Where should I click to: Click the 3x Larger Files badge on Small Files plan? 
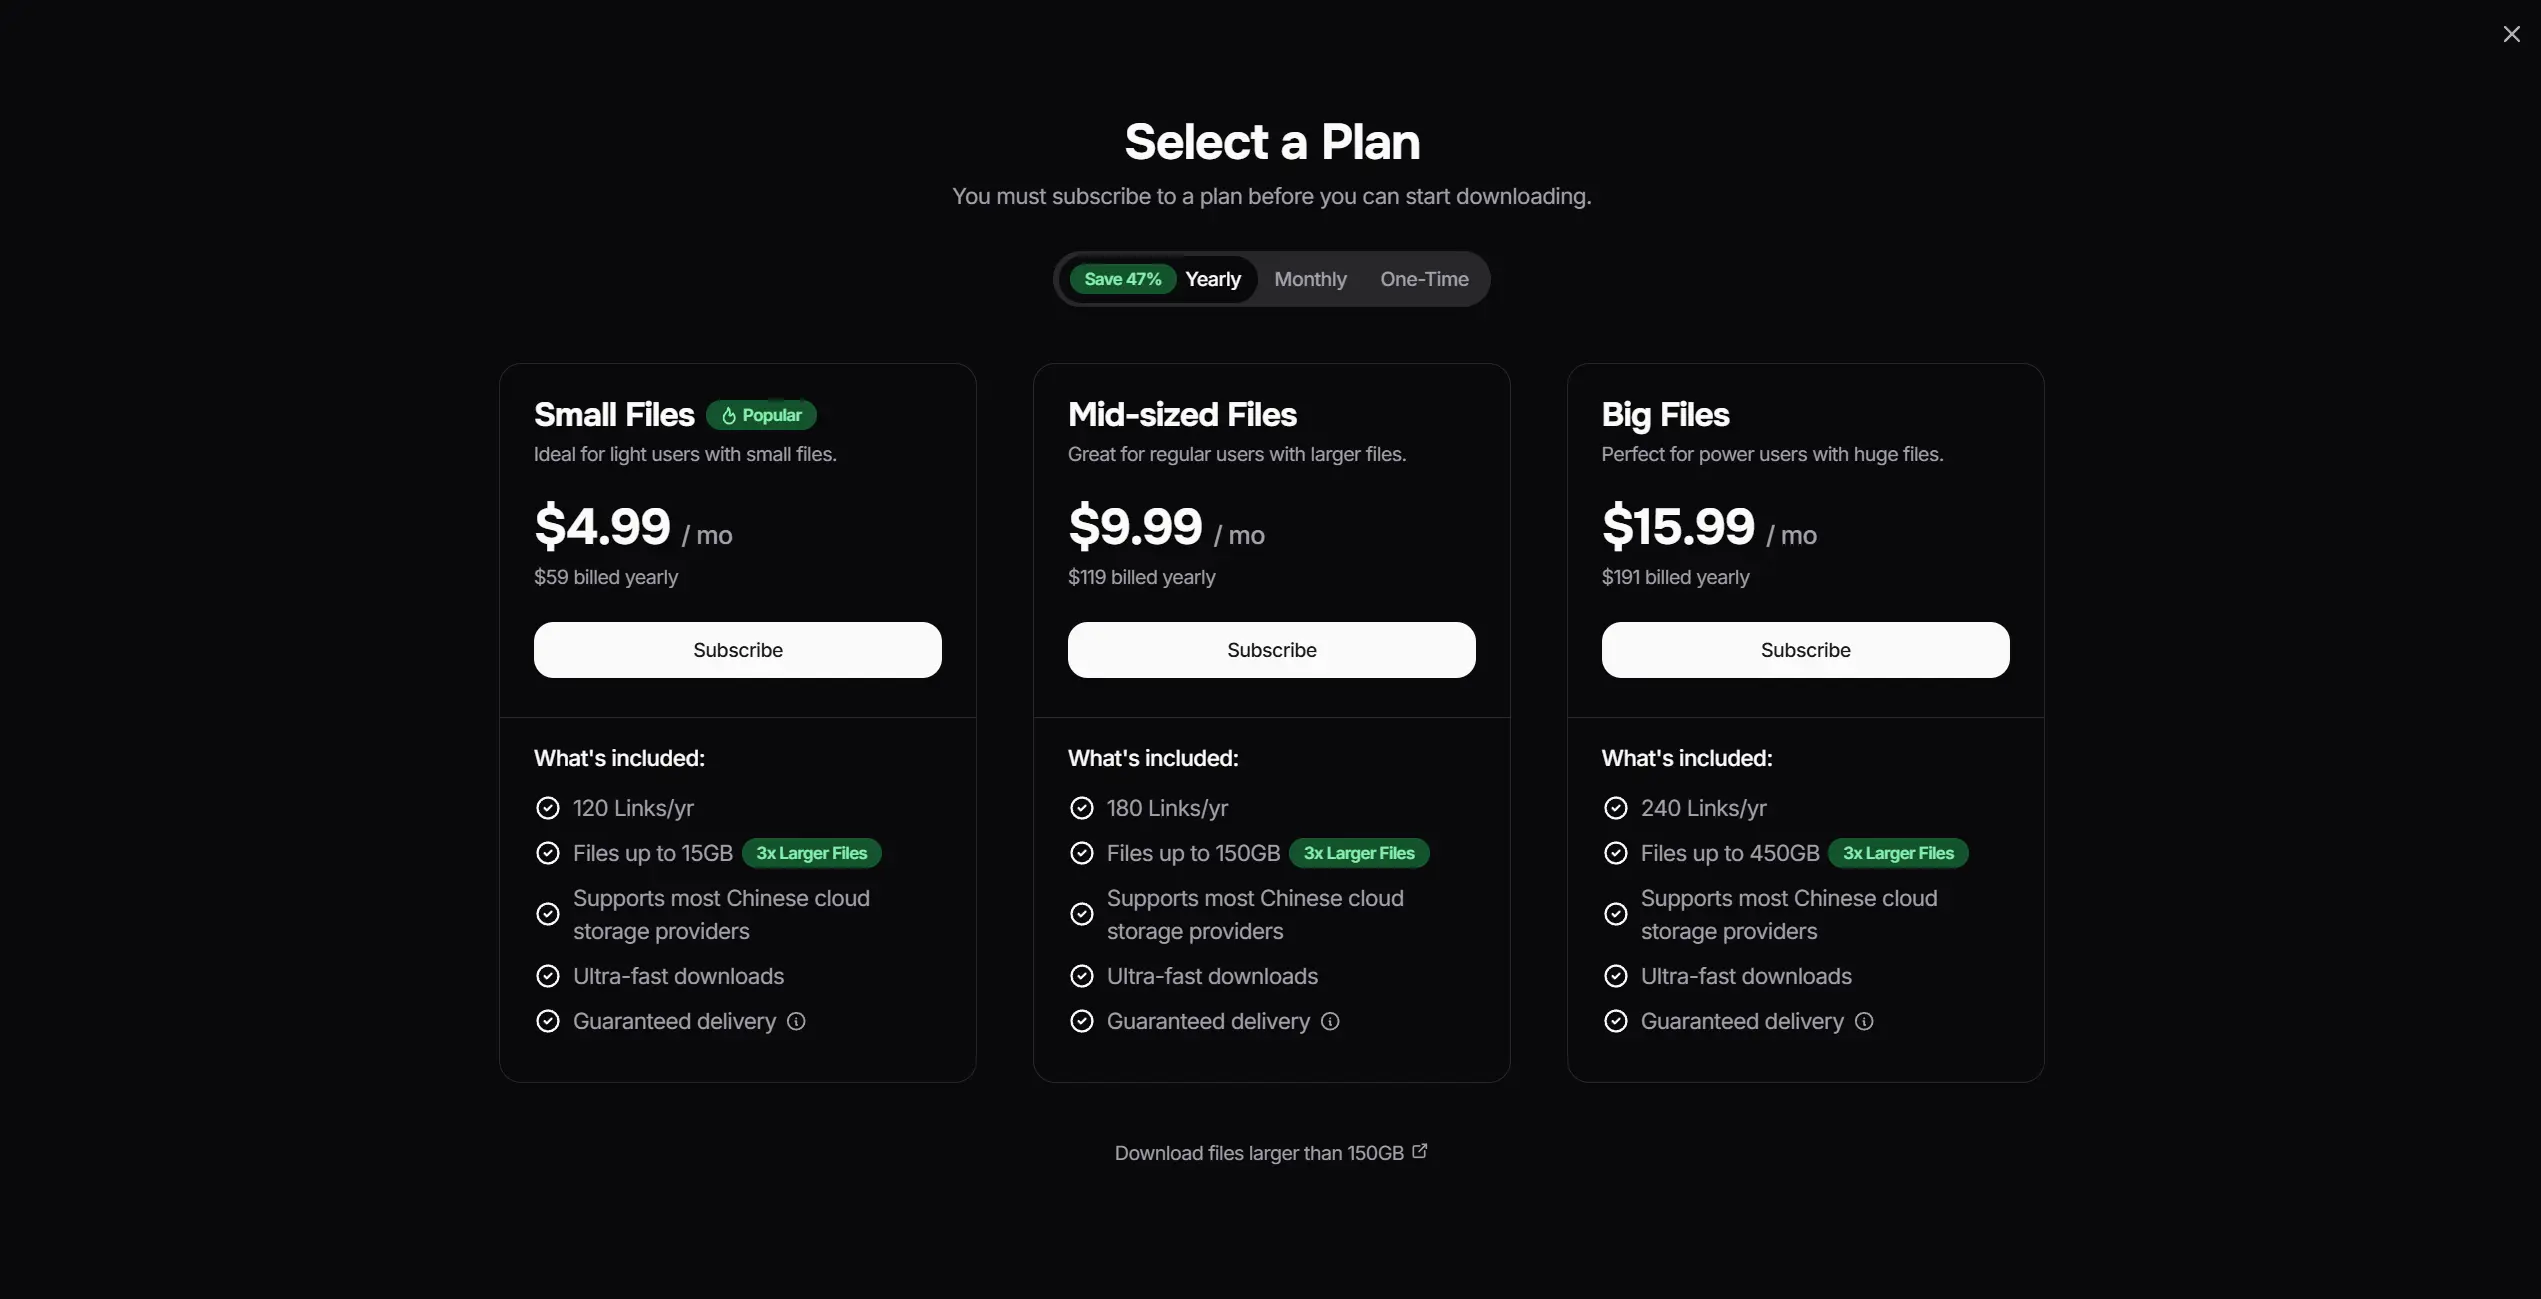click(x=810, y=853)
